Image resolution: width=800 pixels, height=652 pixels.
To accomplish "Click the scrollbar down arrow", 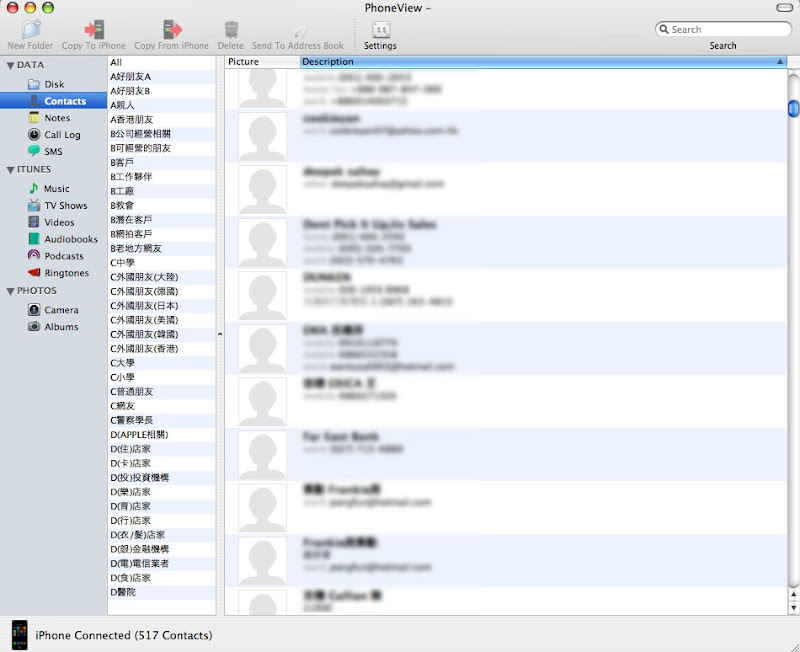I will 793,607.
